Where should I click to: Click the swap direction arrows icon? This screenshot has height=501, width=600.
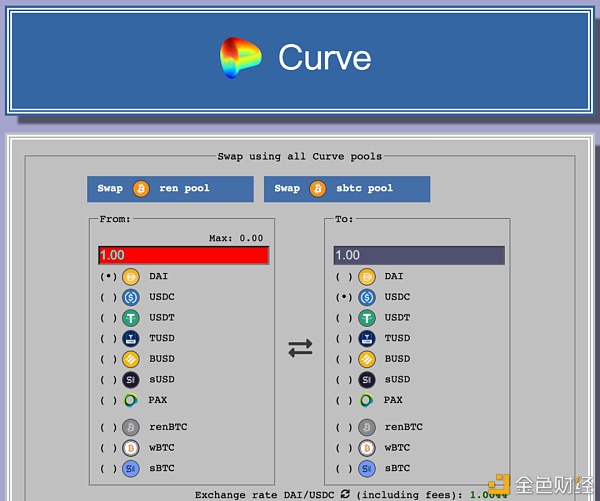point(300,348)
